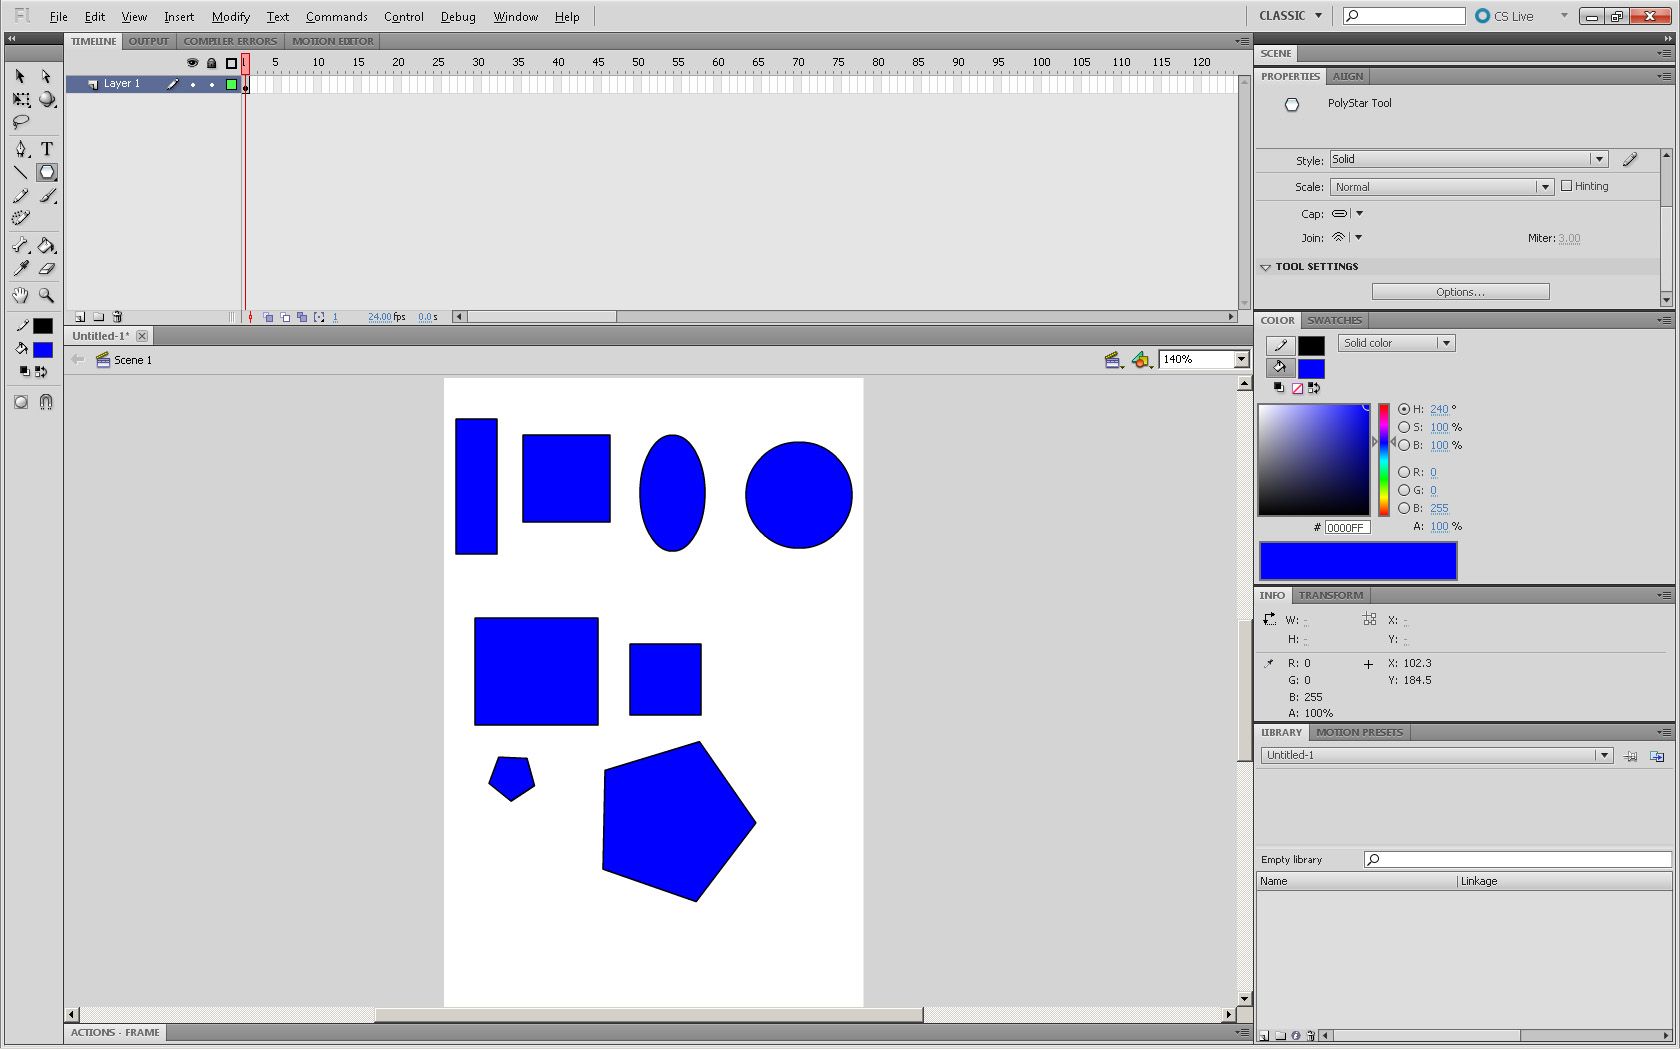1680x1050 pixels.
Task: Click the blue fill color swatch in toolbox
Action: click(x=42, y=349)
